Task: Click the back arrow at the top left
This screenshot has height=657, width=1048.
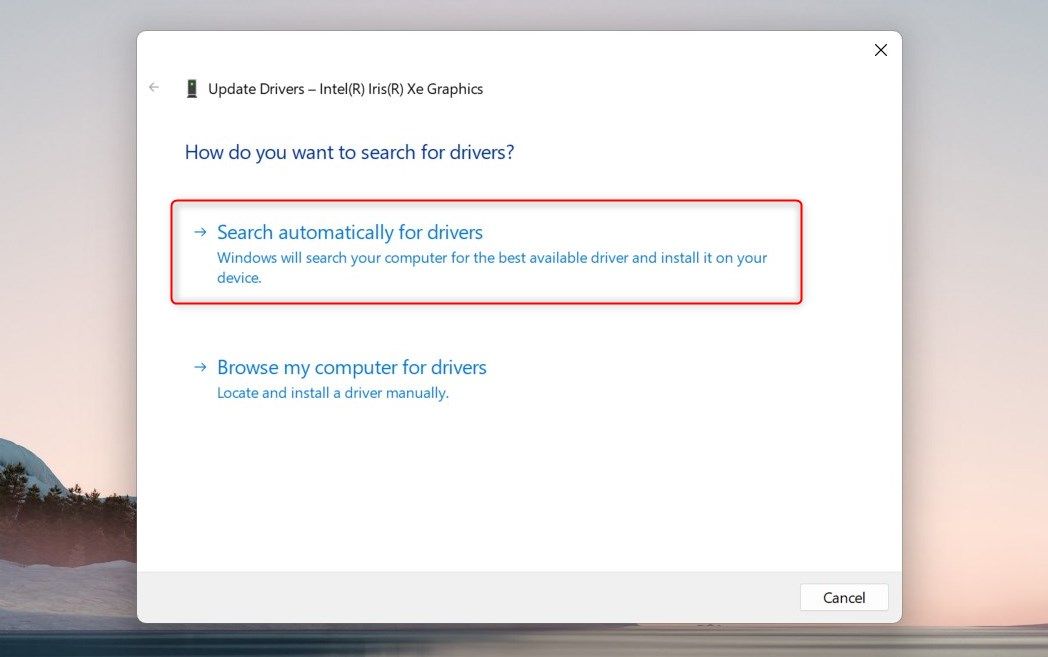Action: 153,87
